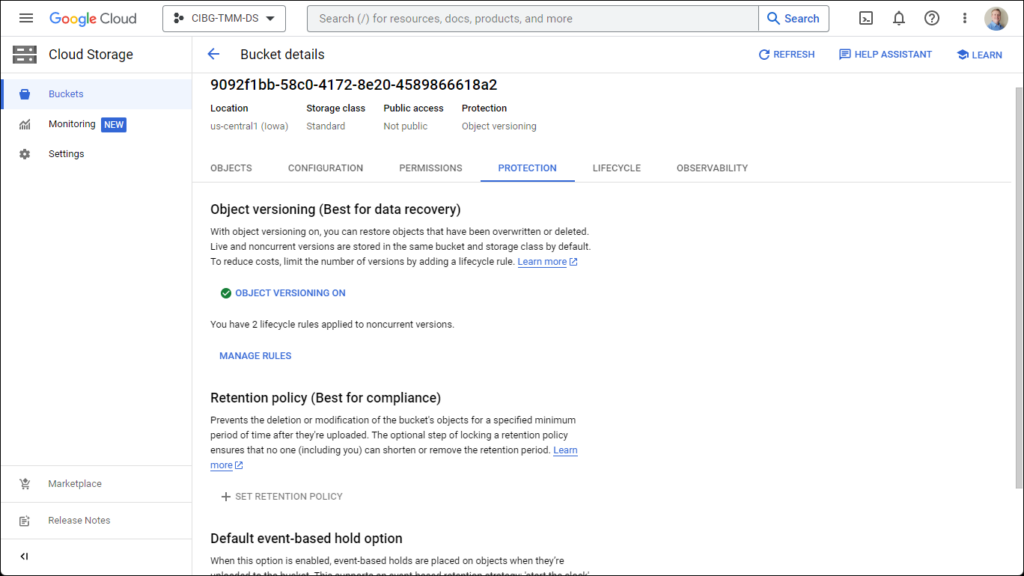
Task: Open the help question mark menu
Action: 932,18
